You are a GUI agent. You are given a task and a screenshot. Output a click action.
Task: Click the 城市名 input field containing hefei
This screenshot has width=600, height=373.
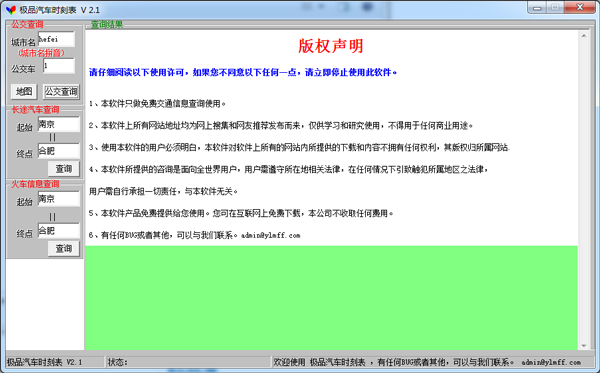[x=56, y=39]
